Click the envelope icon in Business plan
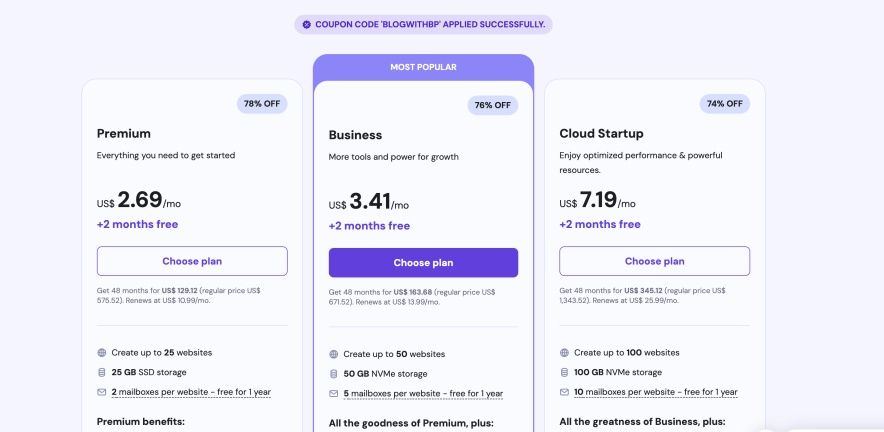884x432 pixels. click(333, 393)
